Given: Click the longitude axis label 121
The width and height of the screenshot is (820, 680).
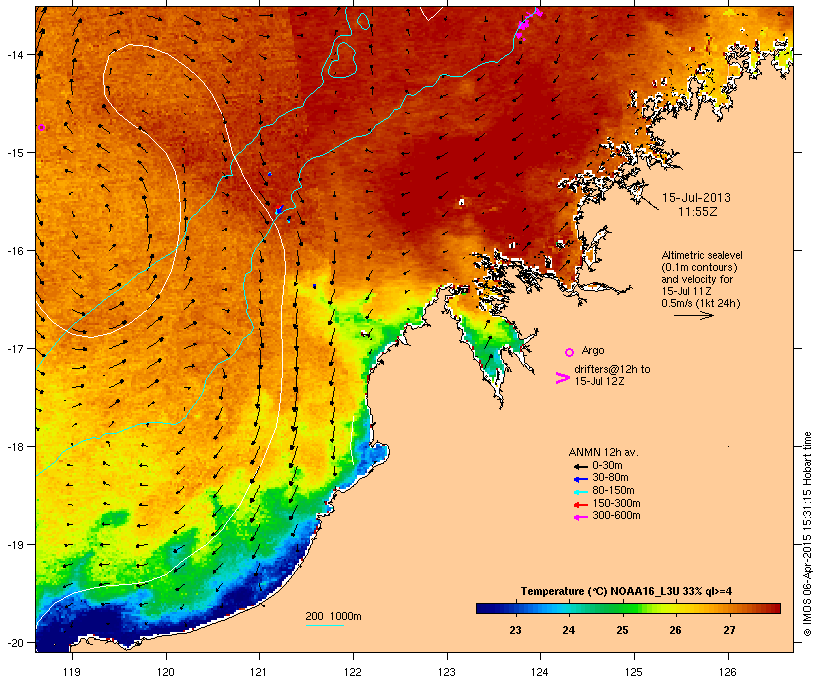Looking at the screenshot, I should point(259,672).
